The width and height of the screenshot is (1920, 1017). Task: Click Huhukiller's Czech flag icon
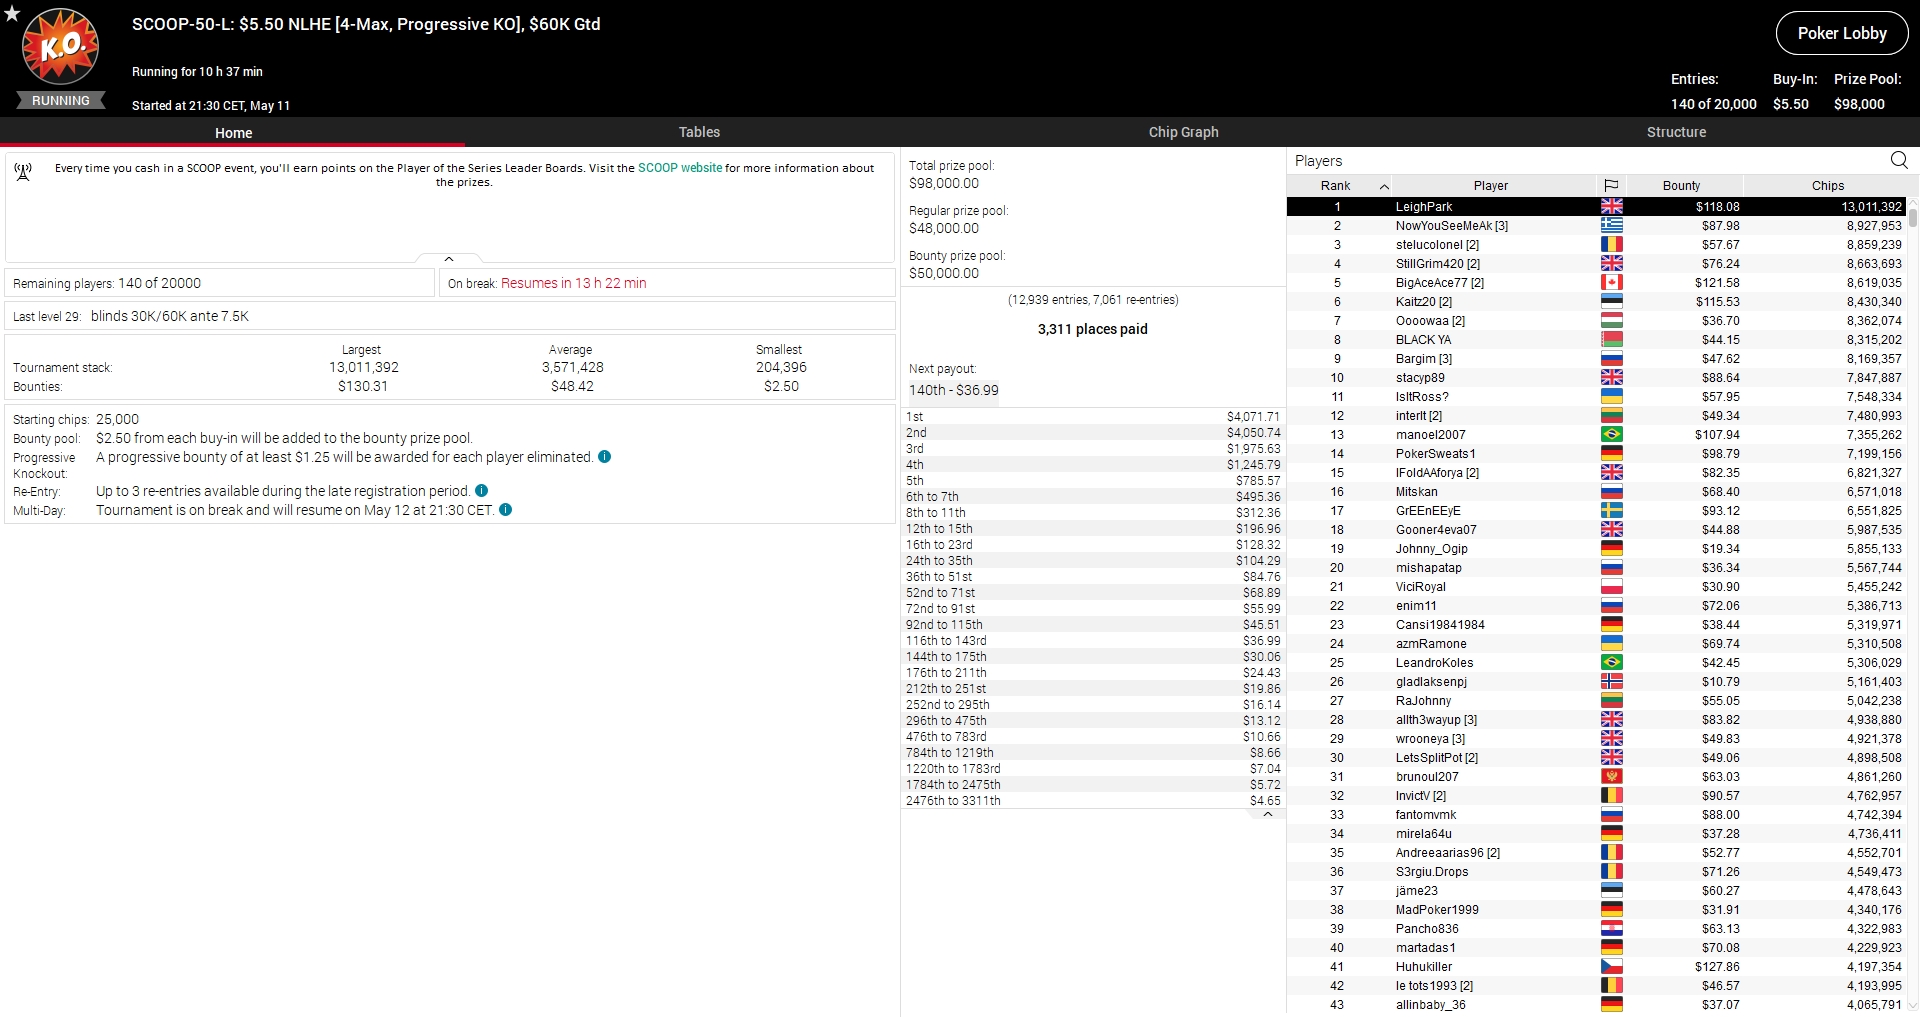1611,967
